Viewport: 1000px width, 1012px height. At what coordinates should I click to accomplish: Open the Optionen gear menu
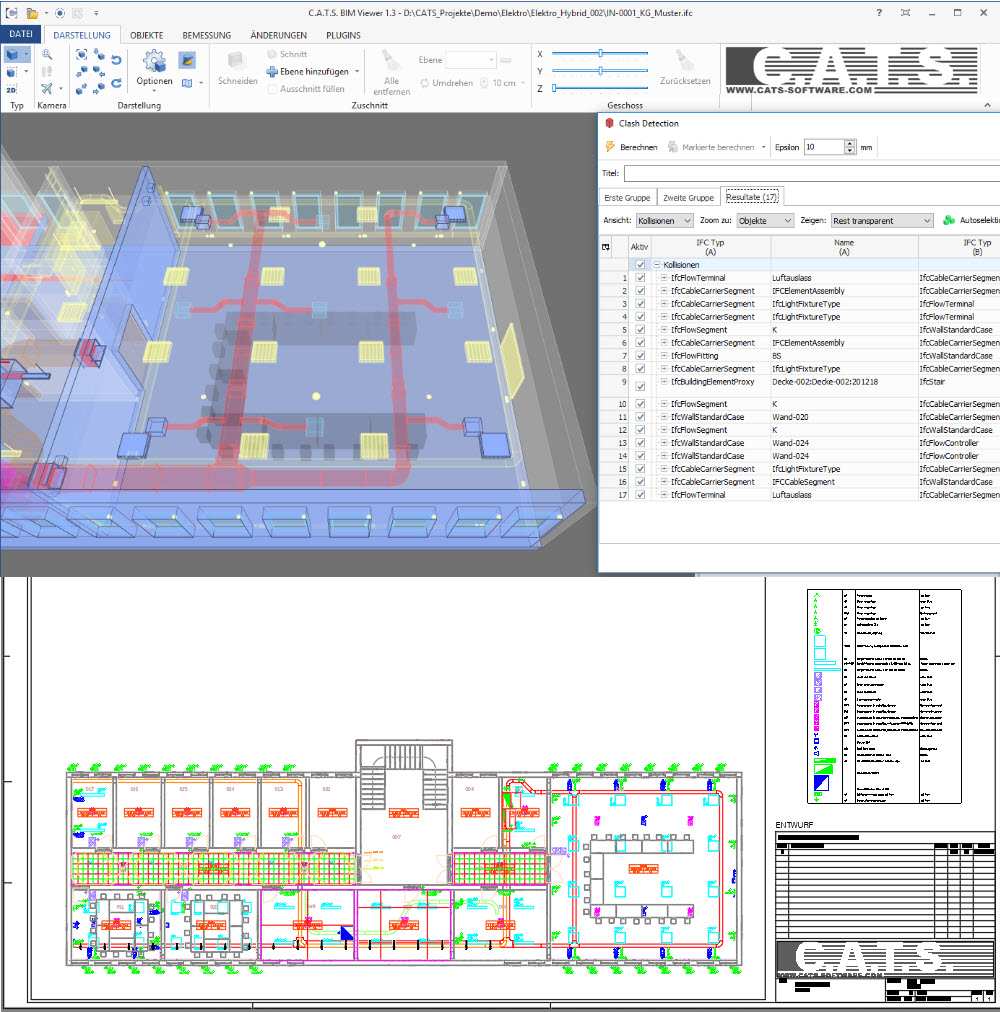[154, 66]
